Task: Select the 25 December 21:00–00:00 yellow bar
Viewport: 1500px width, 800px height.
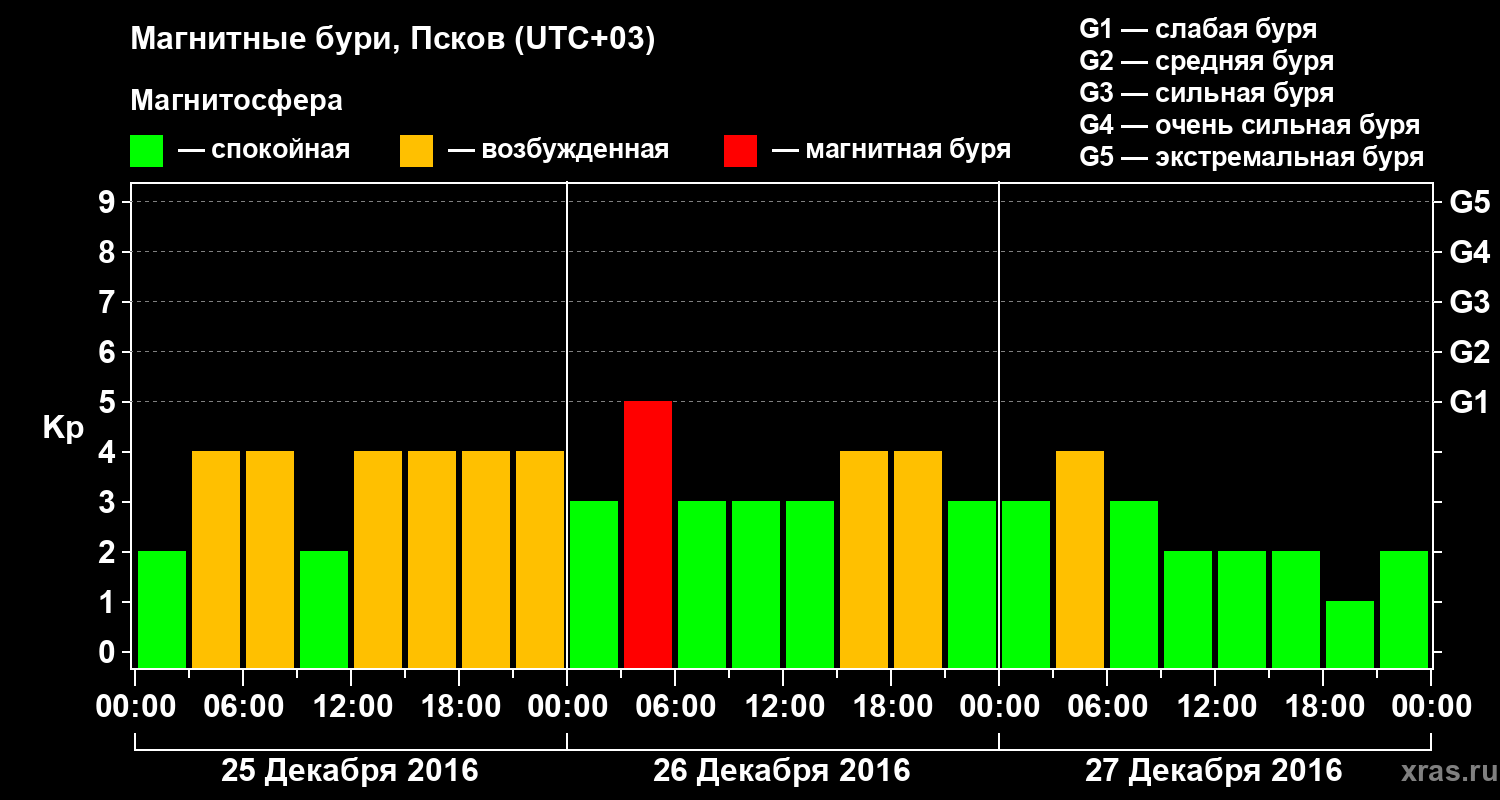Action: (x=540, y=559)
